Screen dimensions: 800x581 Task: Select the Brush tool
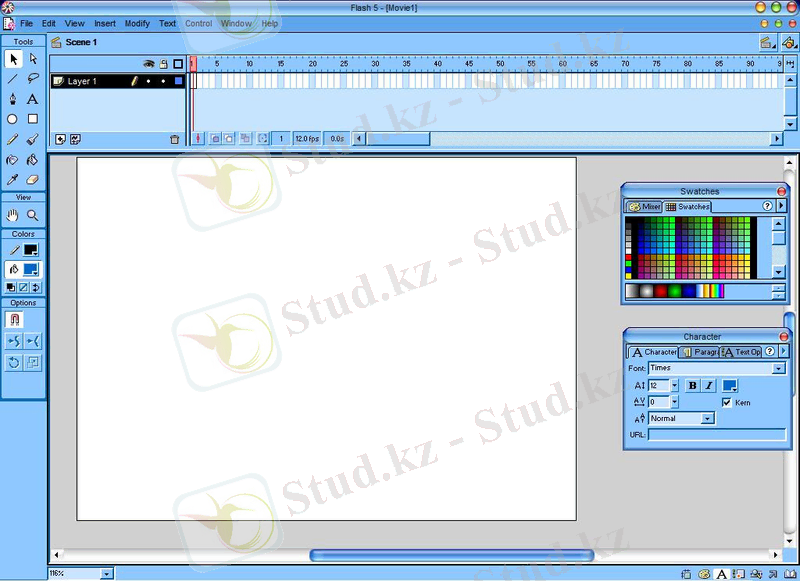coord(33,139)
